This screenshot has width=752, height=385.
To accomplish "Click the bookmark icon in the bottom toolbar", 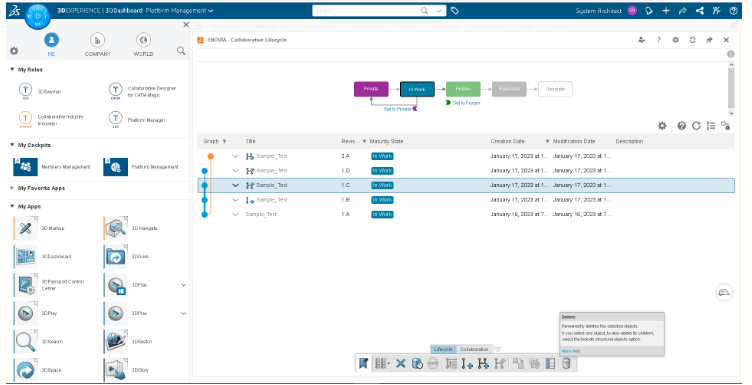I will coord(363,363).
